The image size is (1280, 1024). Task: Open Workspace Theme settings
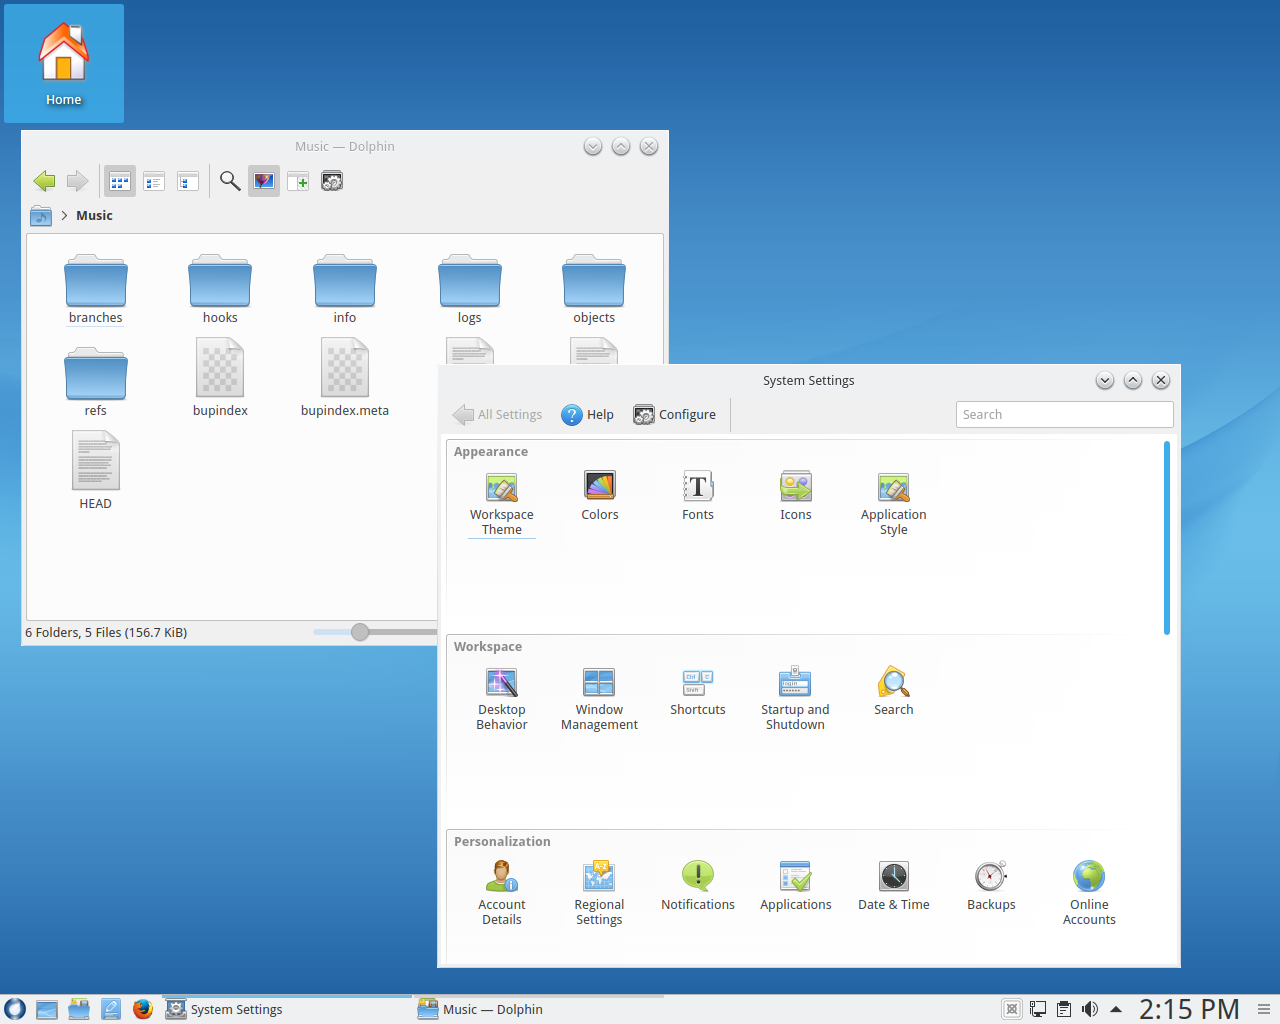501,504
